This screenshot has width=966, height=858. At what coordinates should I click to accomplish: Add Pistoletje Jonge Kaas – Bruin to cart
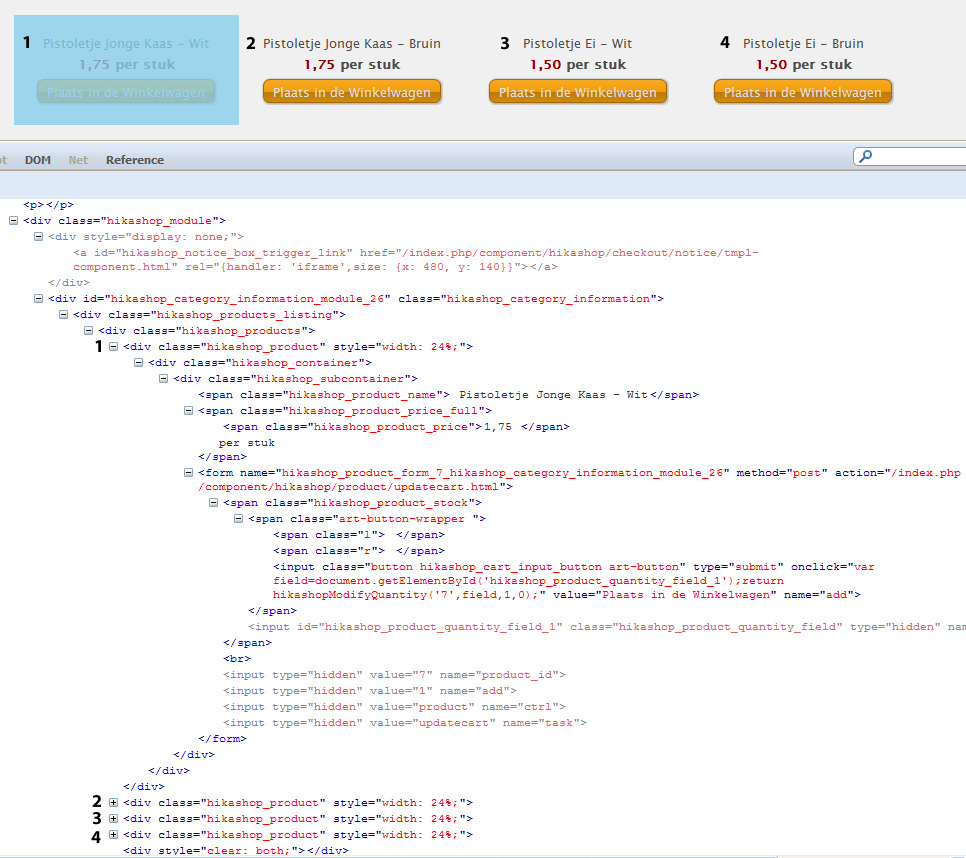click(351, 92)
